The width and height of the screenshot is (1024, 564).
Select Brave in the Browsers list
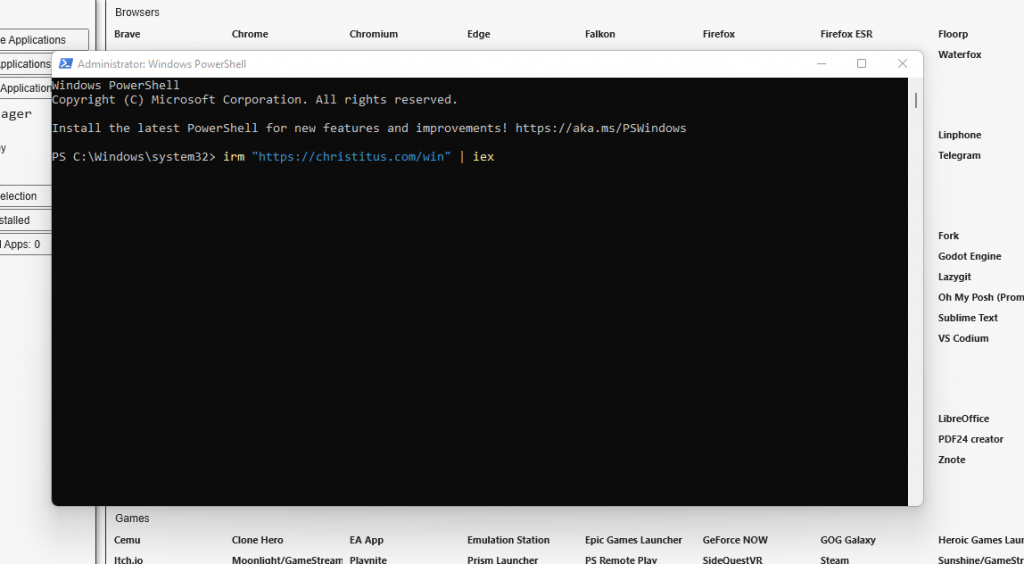[127, 34]
